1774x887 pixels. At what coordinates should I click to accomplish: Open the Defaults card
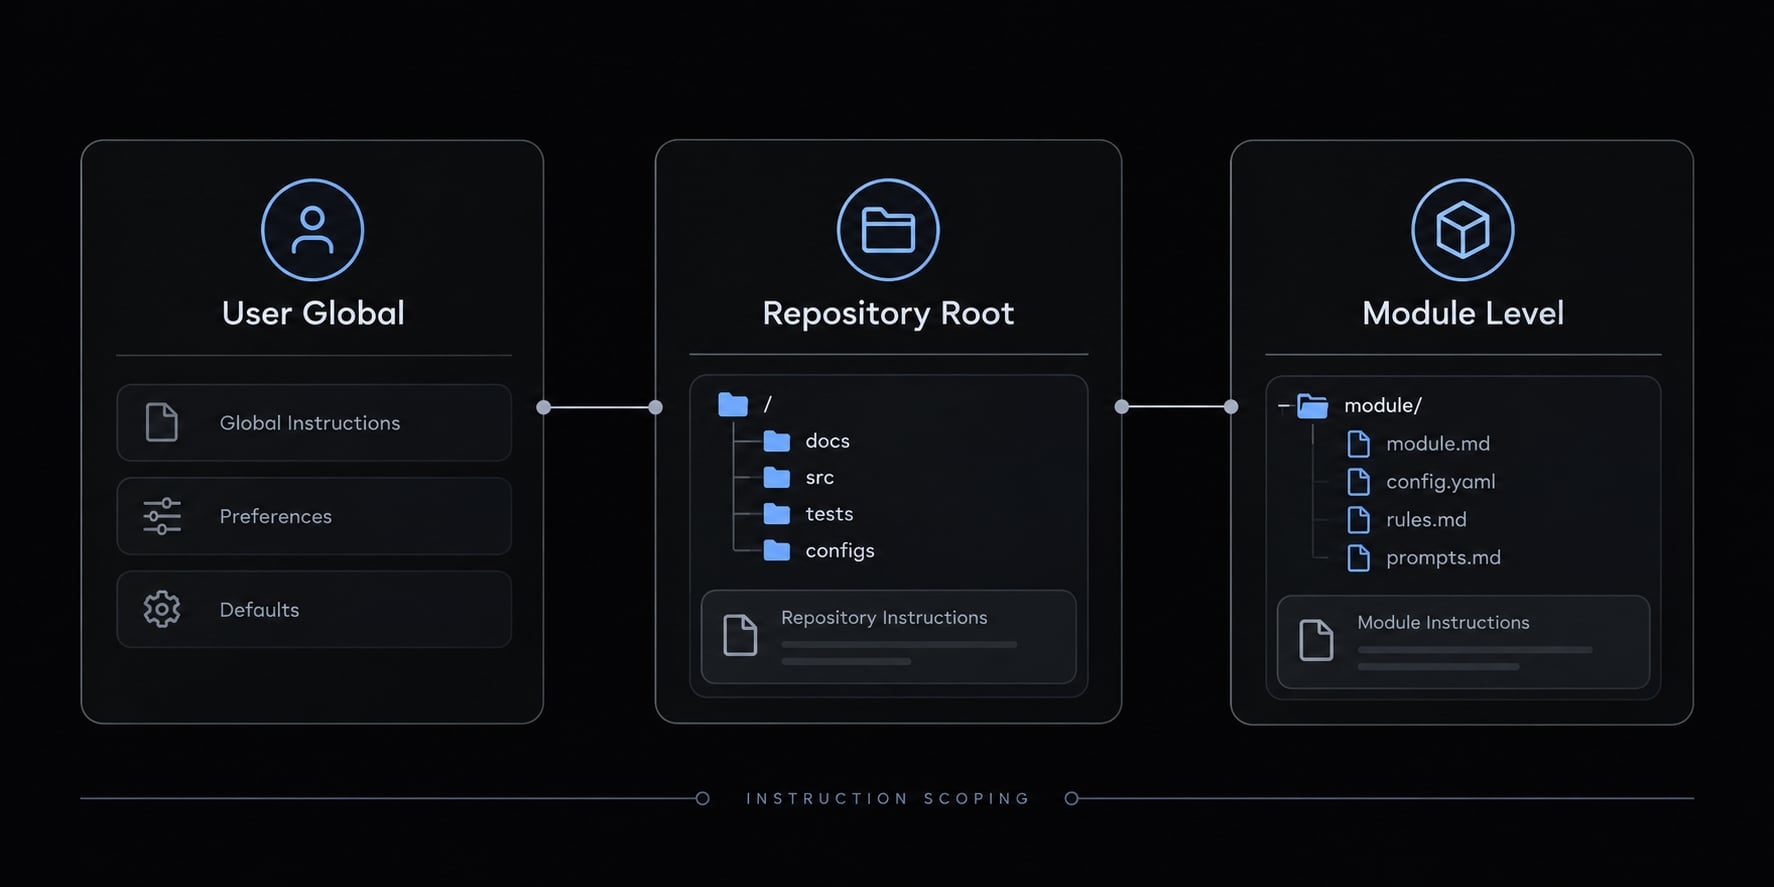(314, 609)
